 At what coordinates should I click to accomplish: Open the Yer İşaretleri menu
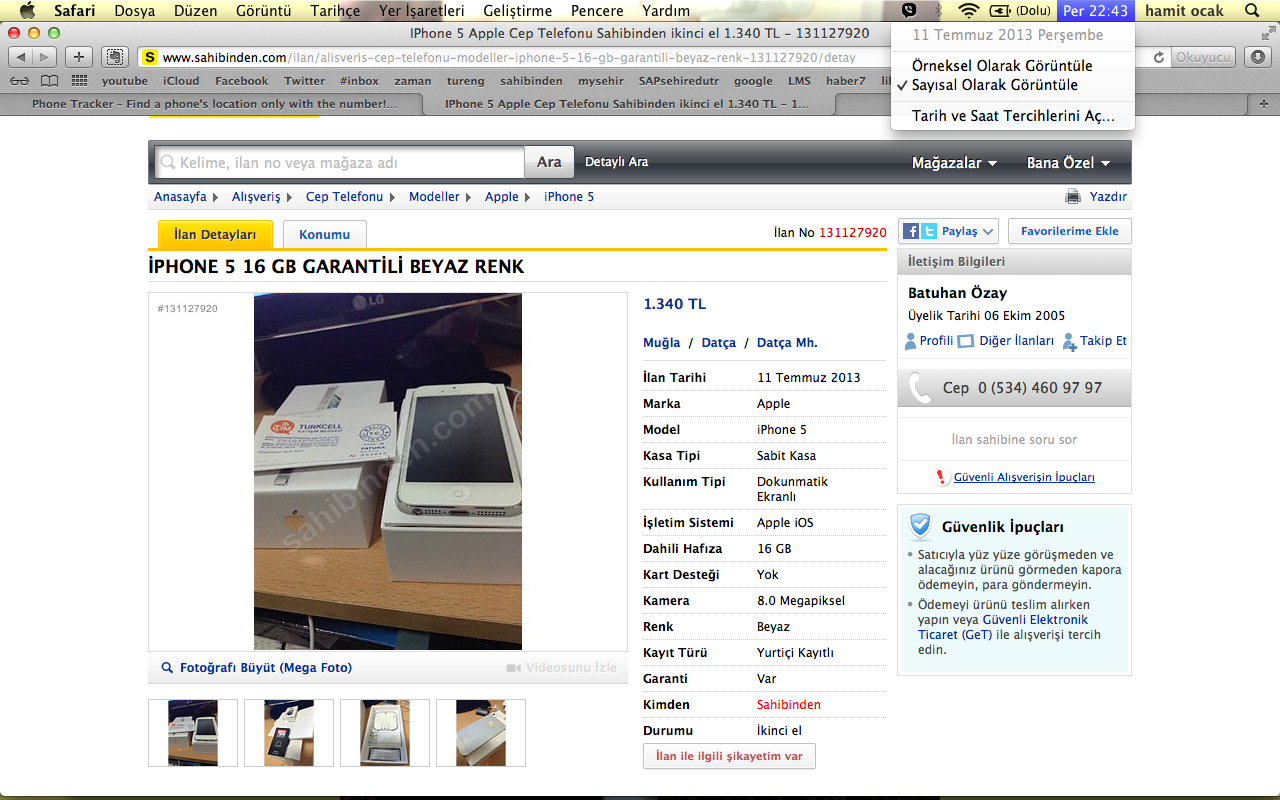coord(422,11)
